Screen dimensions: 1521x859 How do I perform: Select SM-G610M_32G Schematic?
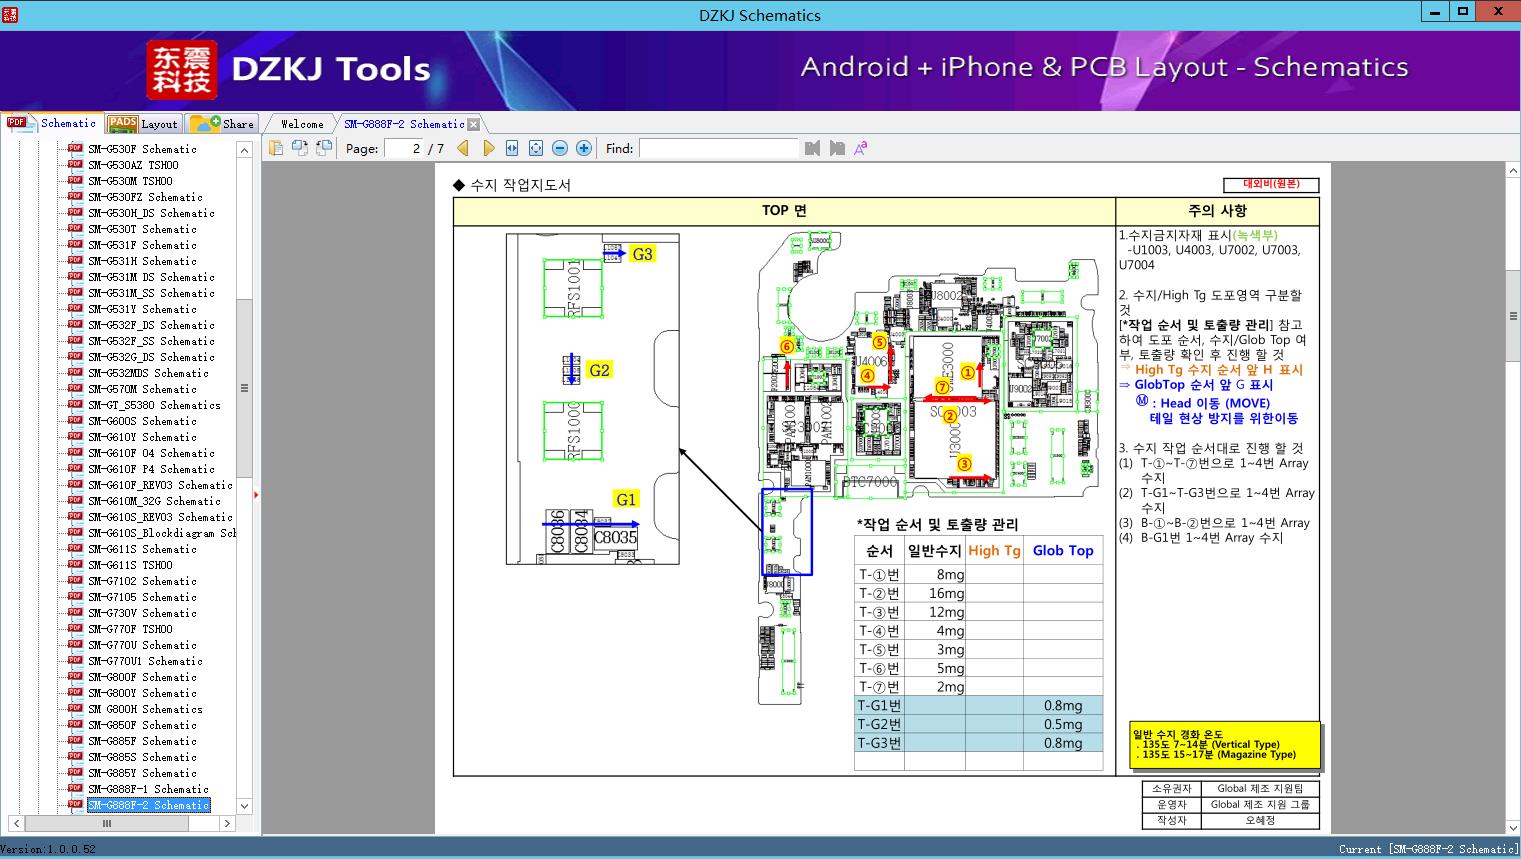pos(154,501)
